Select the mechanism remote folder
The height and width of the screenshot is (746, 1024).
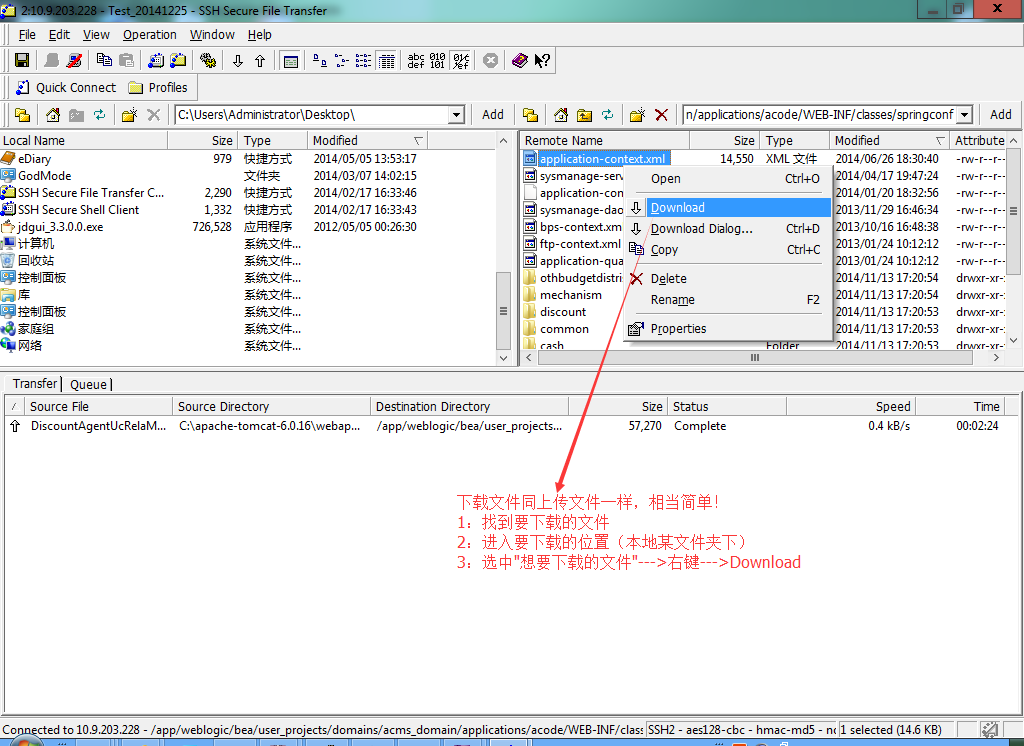570,295
